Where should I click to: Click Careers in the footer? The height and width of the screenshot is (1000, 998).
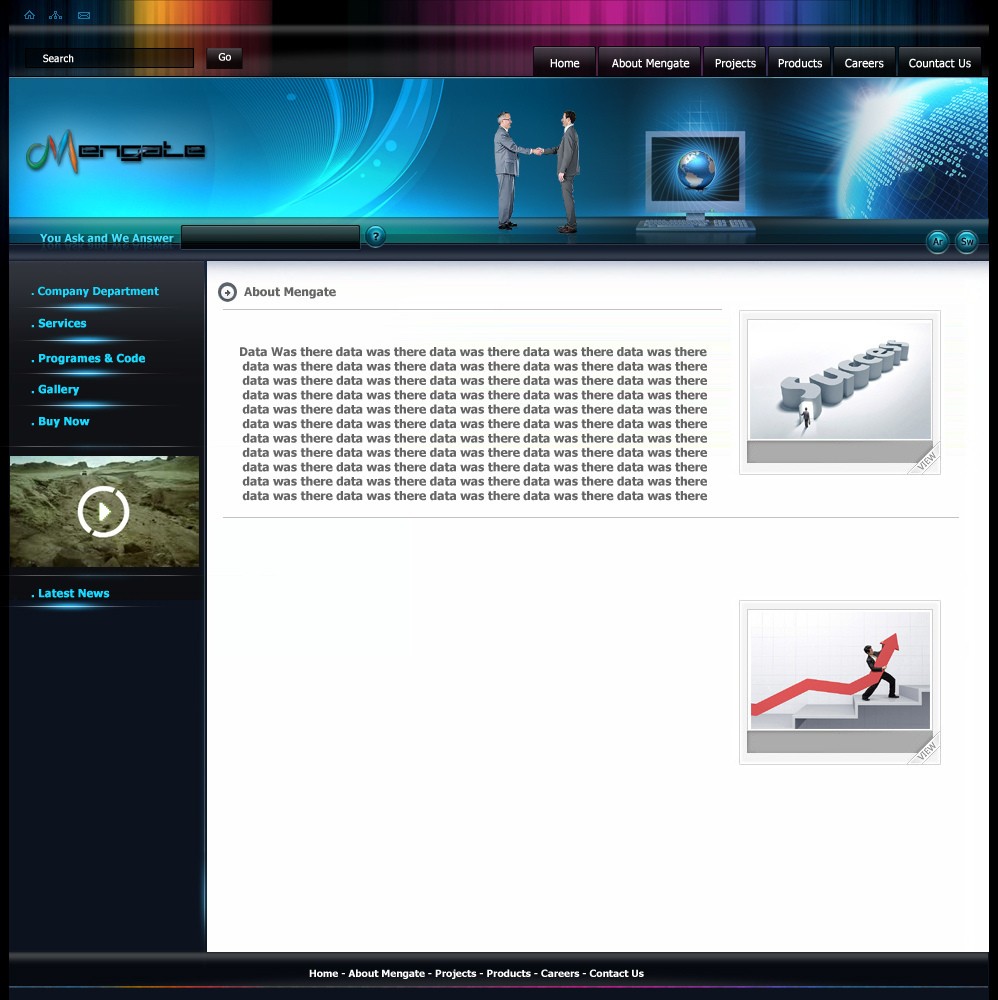tap(560, 973)
